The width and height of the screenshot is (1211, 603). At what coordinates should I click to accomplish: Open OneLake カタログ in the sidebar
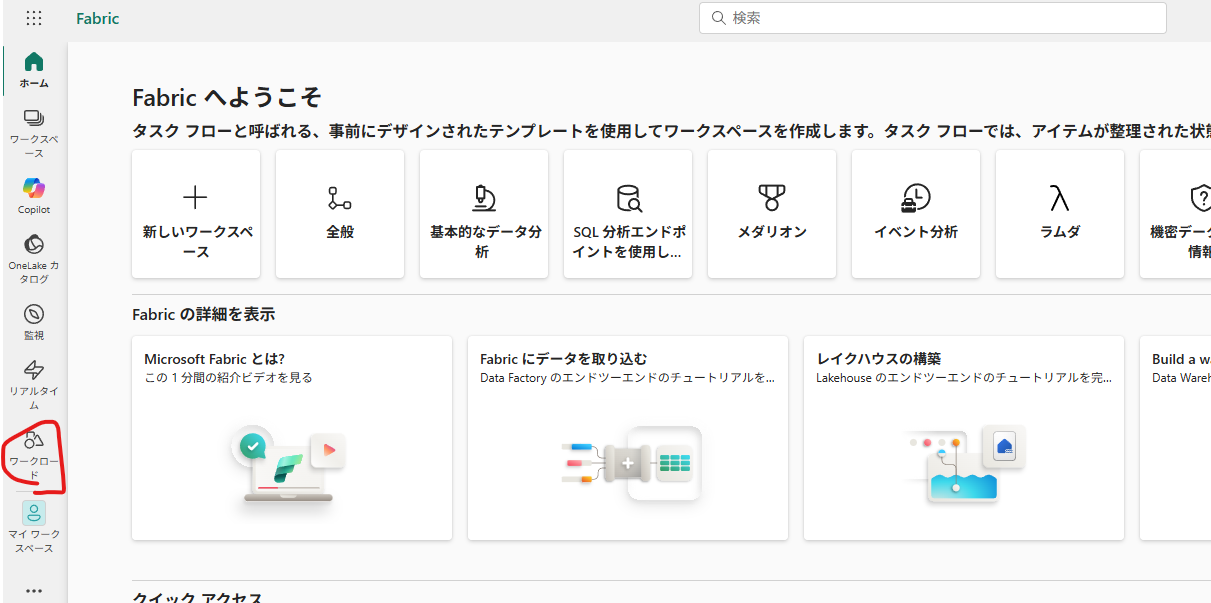(x=34, y=259)
